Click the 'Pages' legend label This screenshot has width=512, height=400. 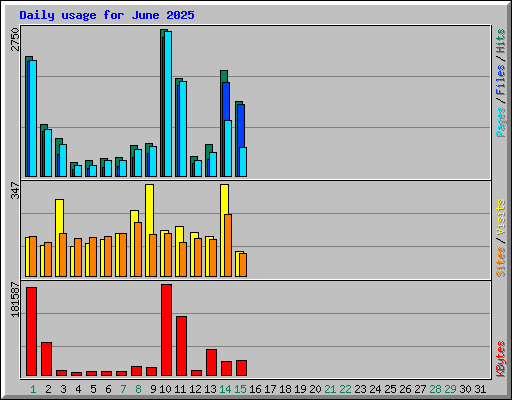[x=500, y=122]
